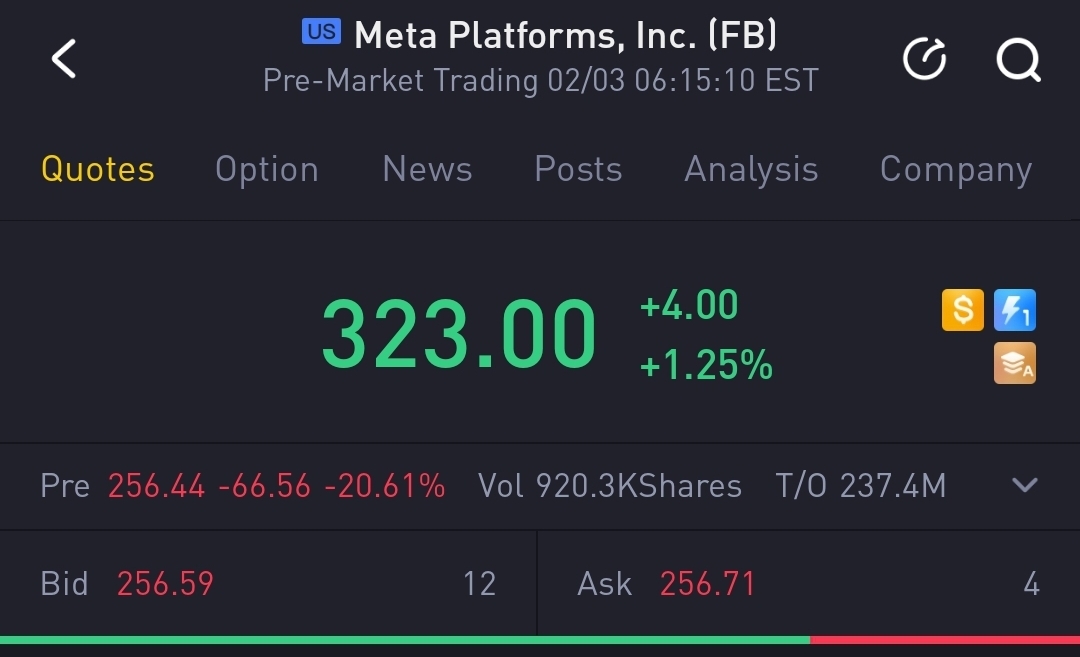Open the News tab
Image resolution: width=1080 pixels, height=657 pixels.
pyautogui.click(x=427, y=169)
